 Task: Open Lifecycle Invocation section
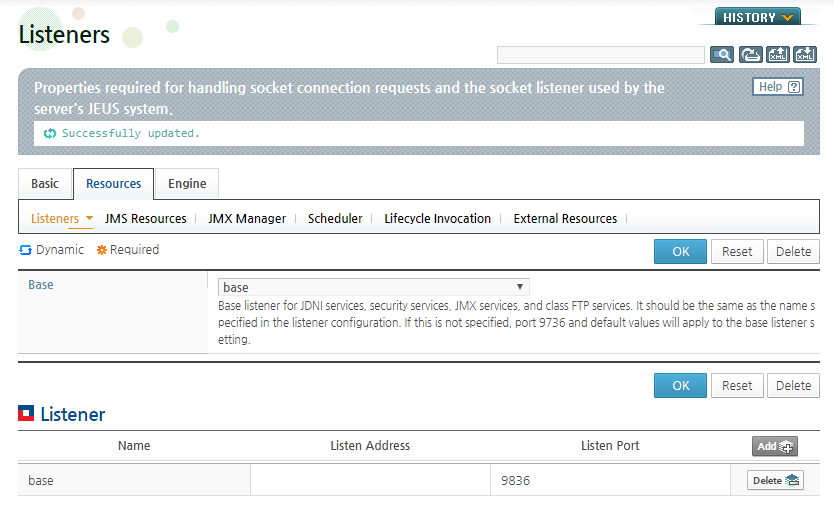[x=437, y=219]
